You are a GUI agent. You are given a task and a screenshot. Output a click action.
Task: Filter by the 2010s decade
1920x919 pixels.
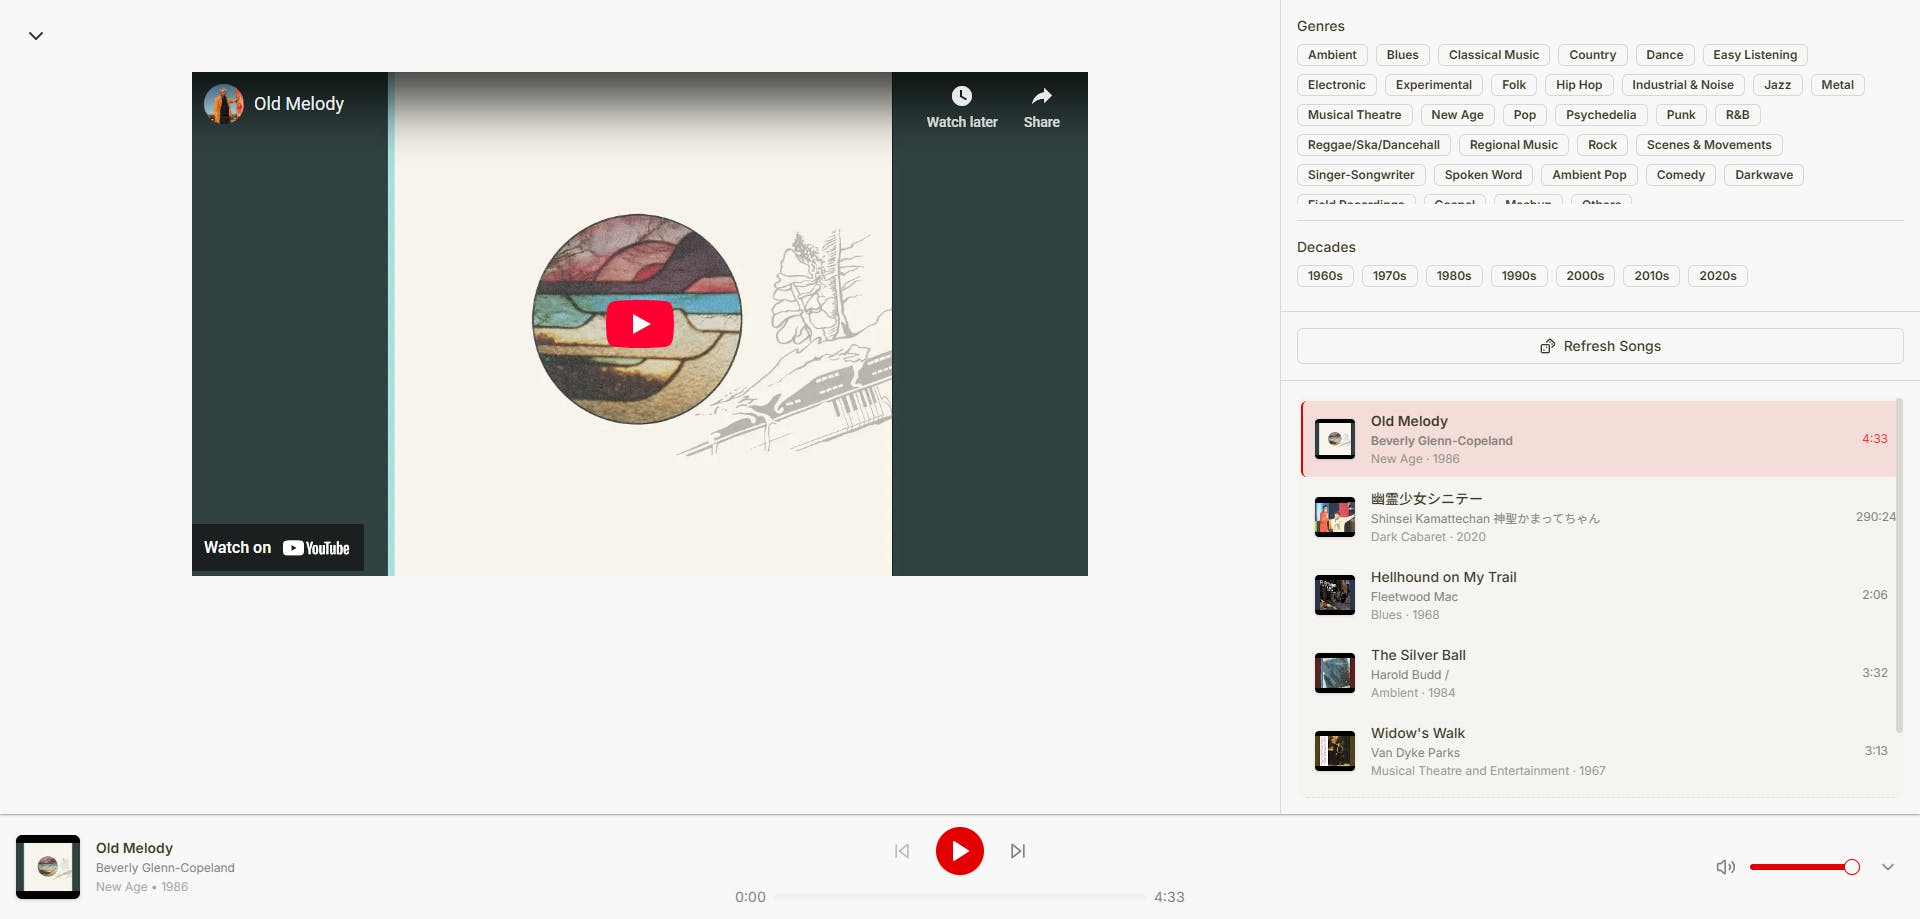(1651, 276)
